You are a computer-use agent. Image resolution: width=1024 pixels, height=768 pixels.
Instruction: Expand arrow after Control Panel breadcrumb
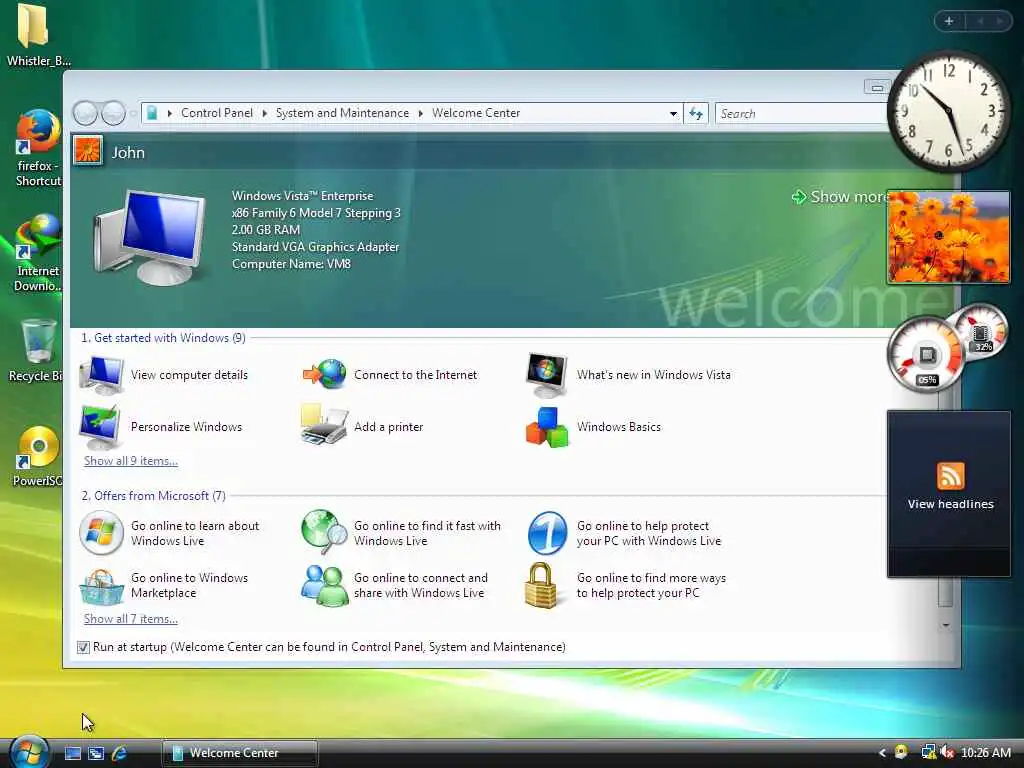tap(264, 114)
